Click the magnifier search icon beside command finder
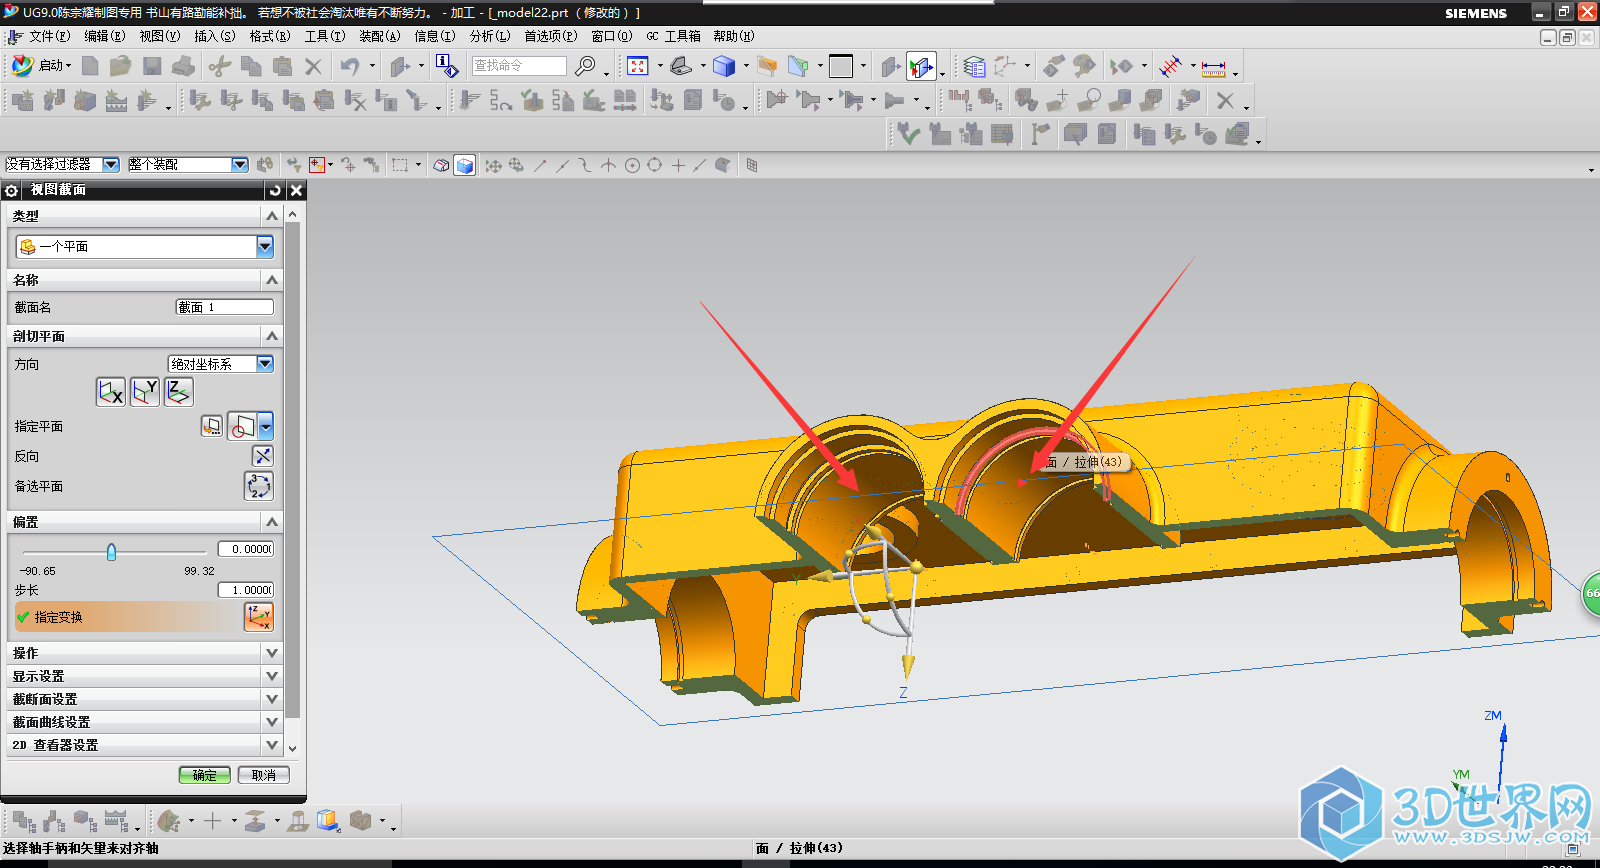1600x868 pixels. 586,66
